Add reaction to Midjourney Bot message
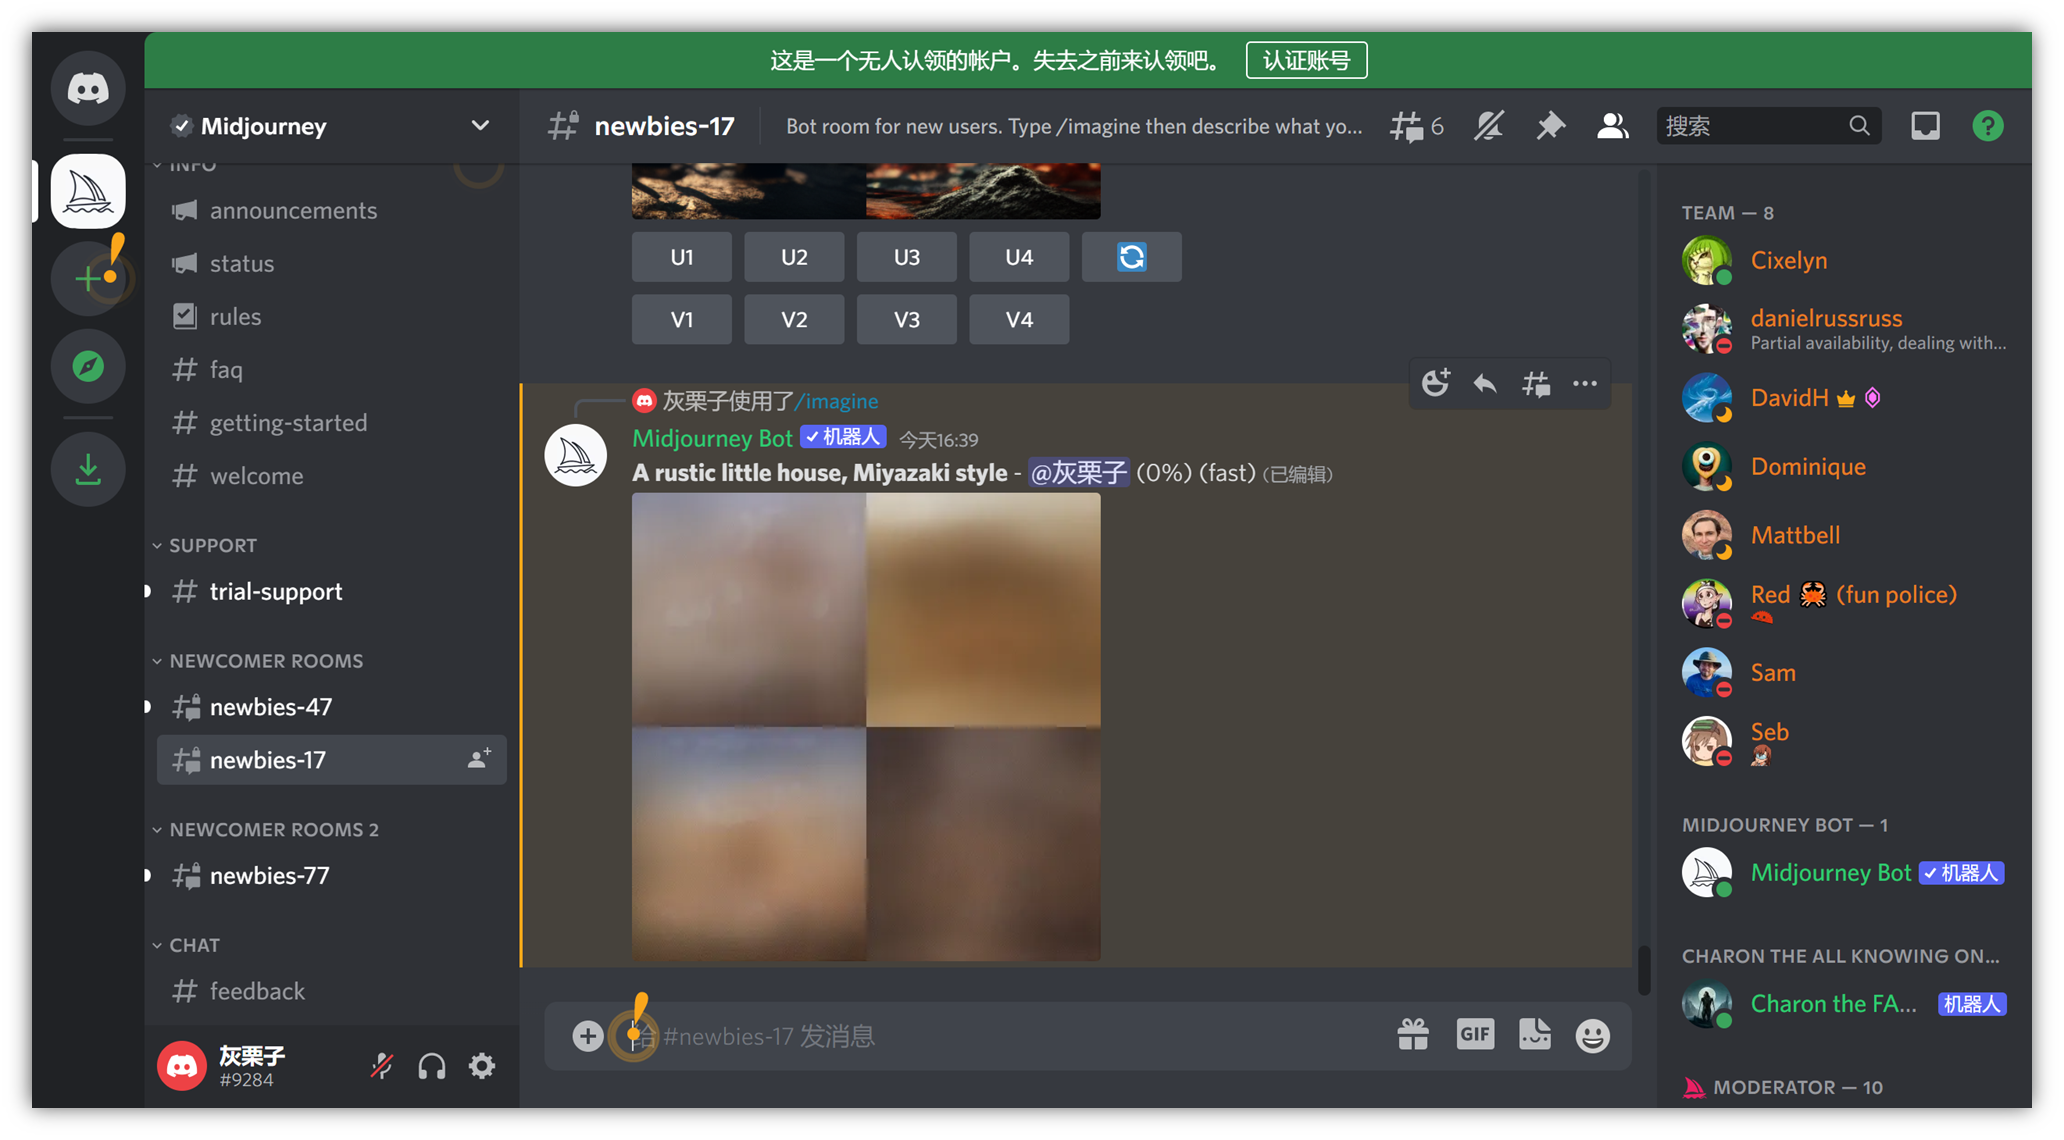 (1436, 383)
